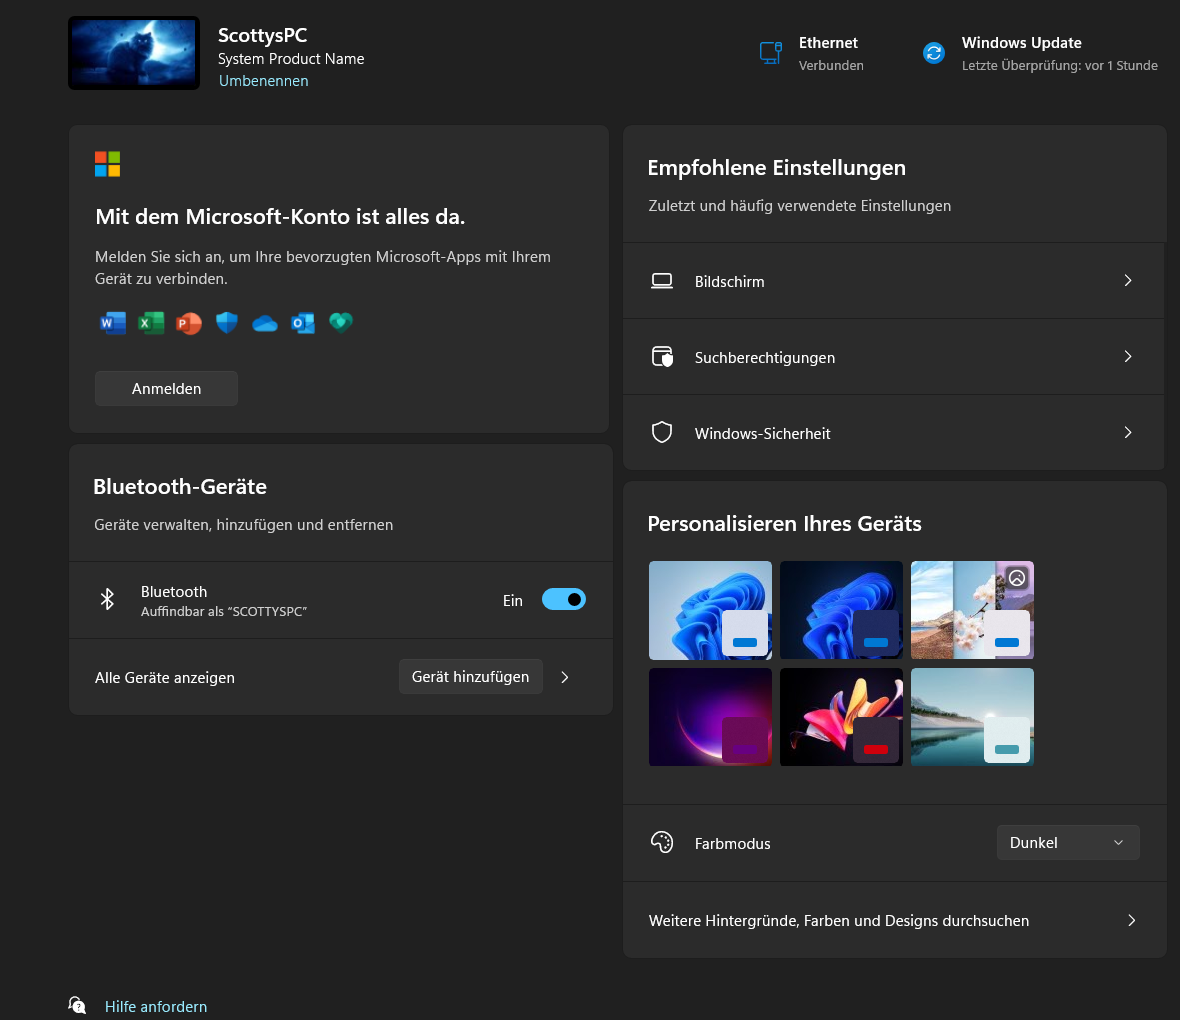Click Gerät hinzufügen button
Image resolution: width=1180 pixels, height=1020 pixels.
470,677
